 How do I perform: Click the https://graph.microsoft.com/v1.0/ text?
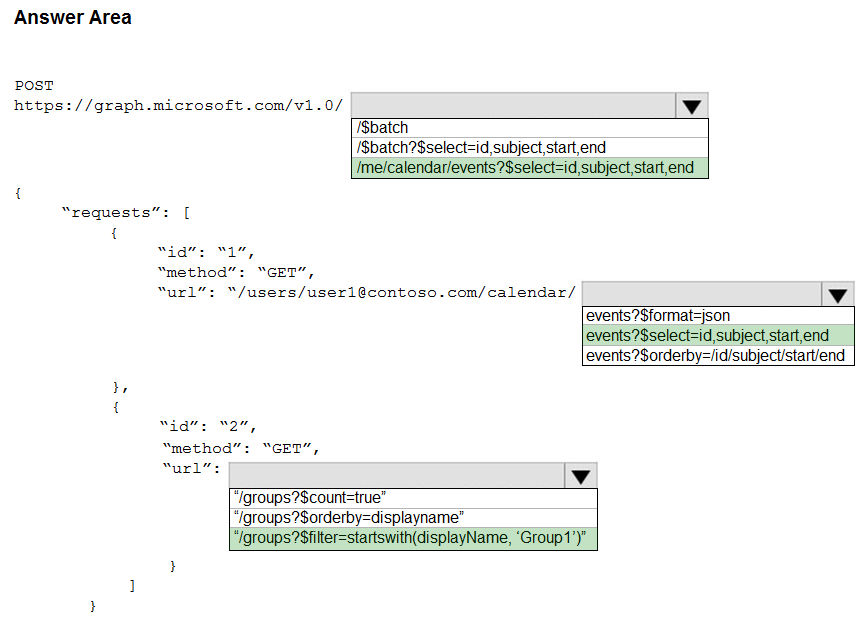point(178,105)
